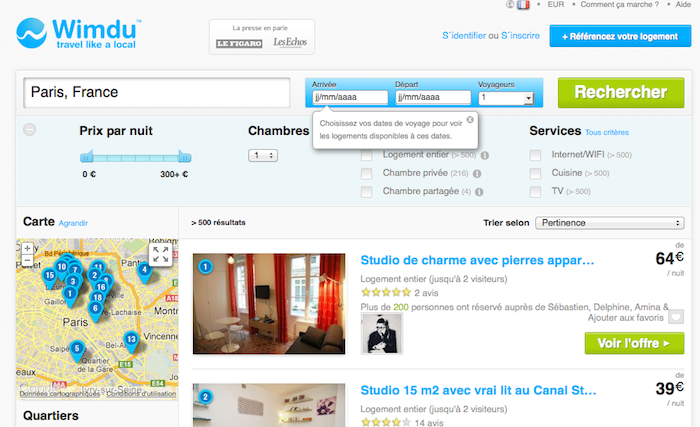Expand the map to fullscreen
This screenshot has height=427, width=700.
tap(161, 255)
